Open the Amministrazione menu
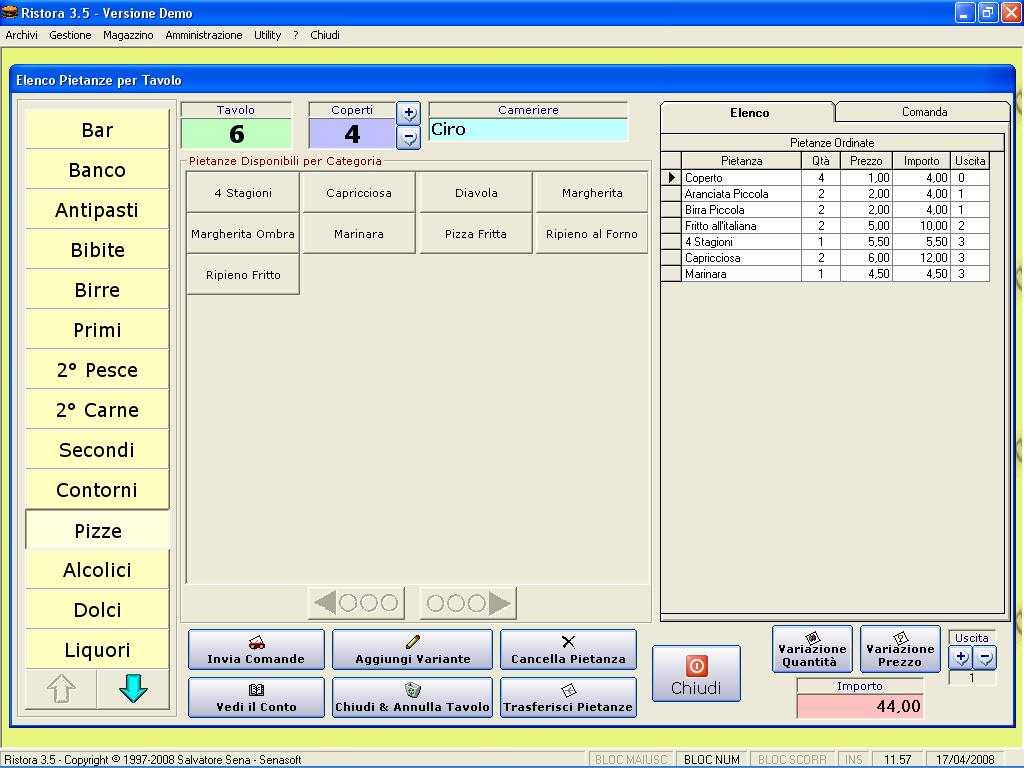The height and width of the screenshot is (768, 1024). point(204,35)
